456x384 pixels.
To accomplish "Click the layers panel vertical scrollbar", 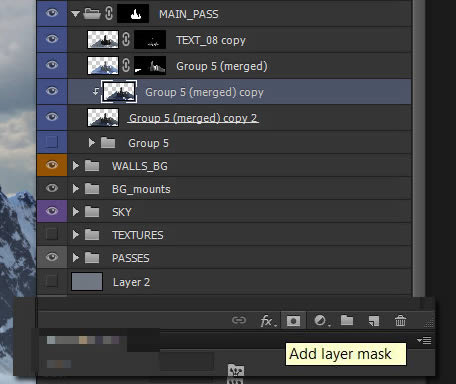I will point(419,147).
